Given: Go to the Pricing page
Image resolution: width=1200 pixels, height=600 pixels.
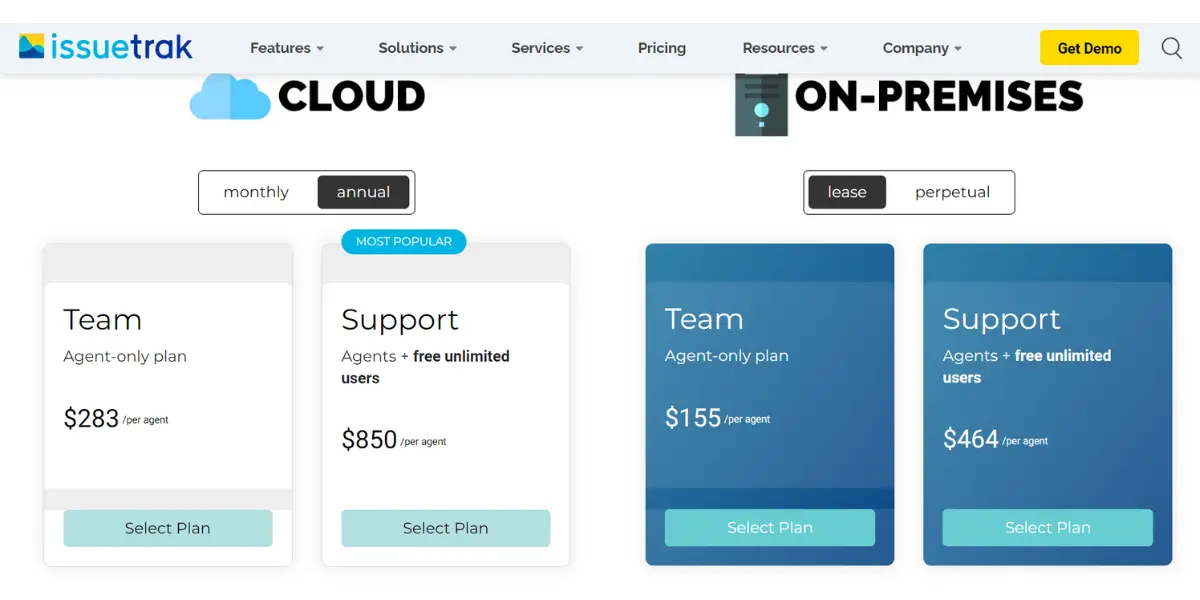Looking at the screenshot, I should tap(662, 48).
